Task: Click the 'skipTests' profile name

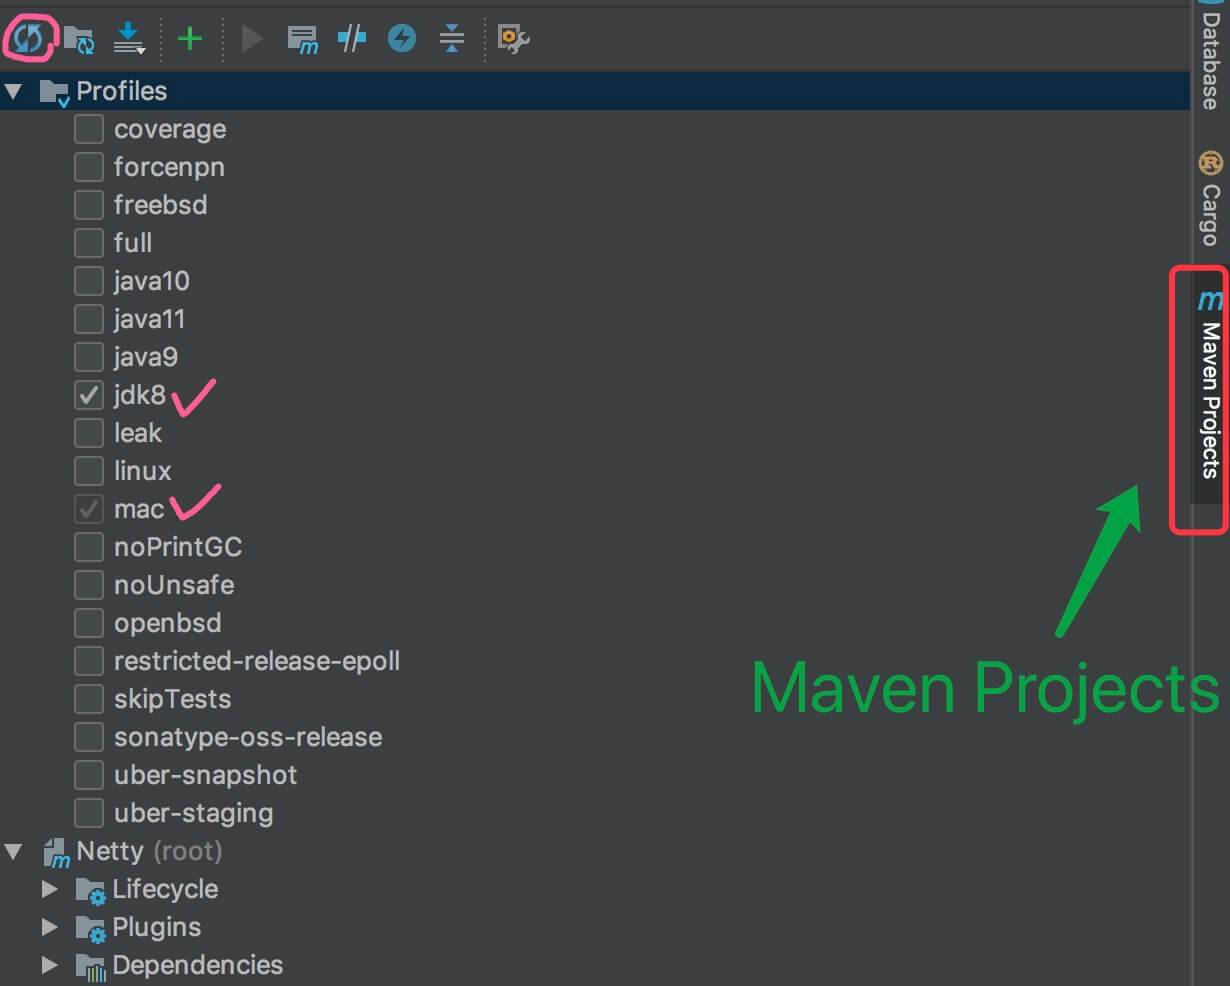Action: 172,699
